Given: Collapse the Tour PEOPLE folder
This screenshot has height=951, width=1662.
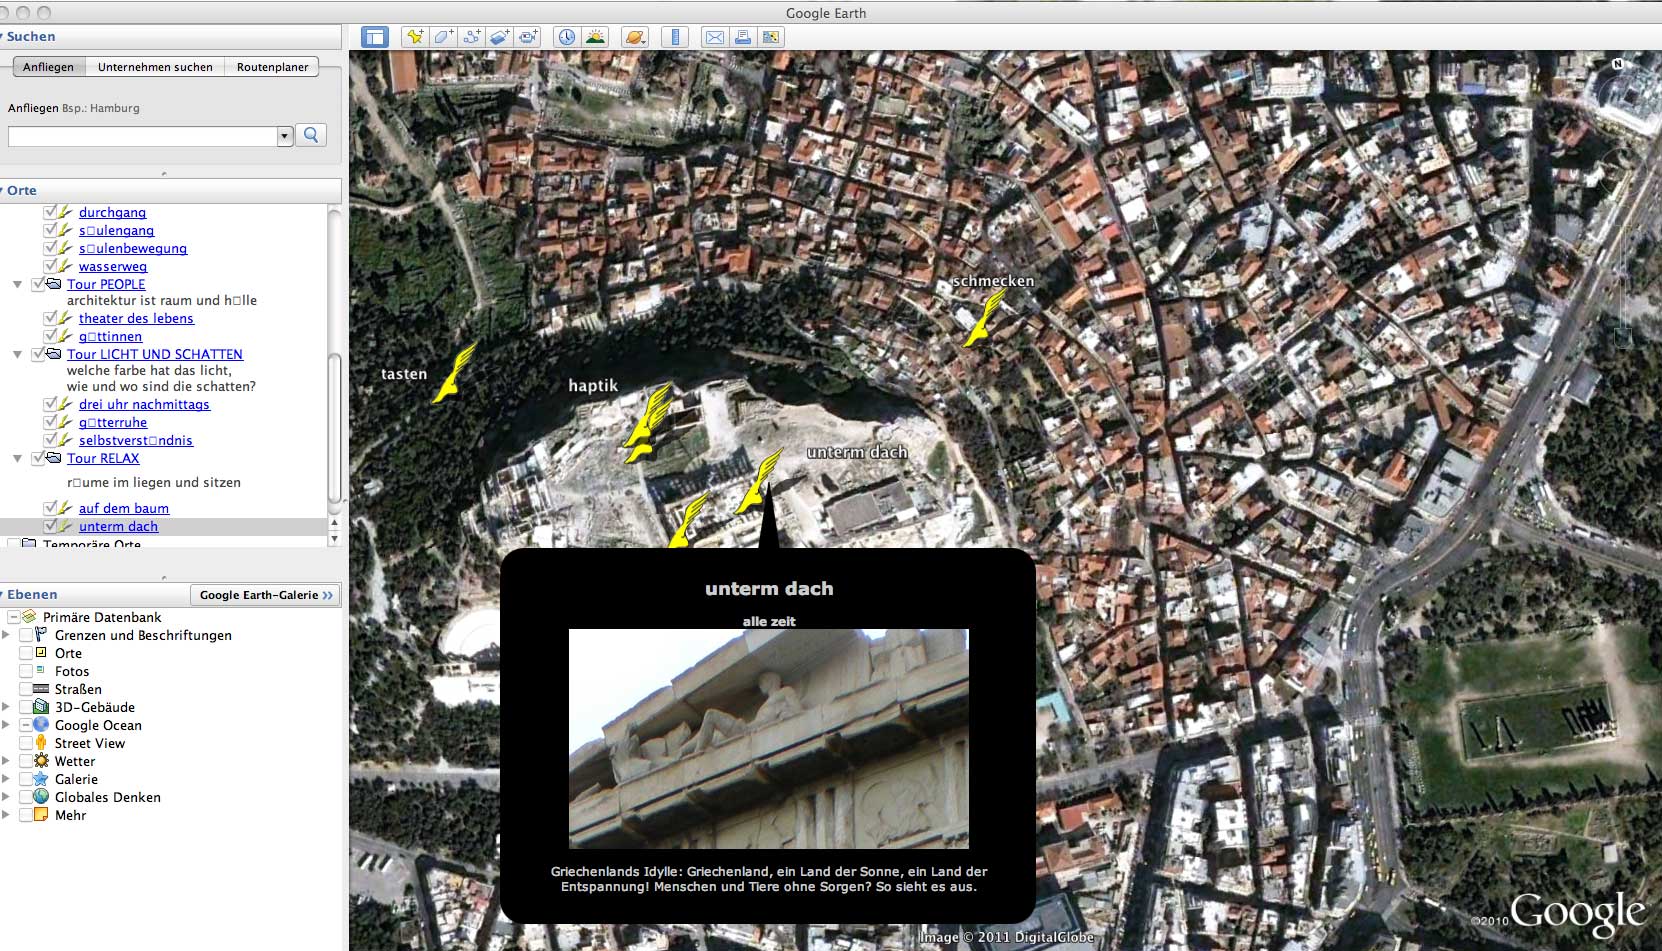Looking at the screenshot, I should point(17,285).
